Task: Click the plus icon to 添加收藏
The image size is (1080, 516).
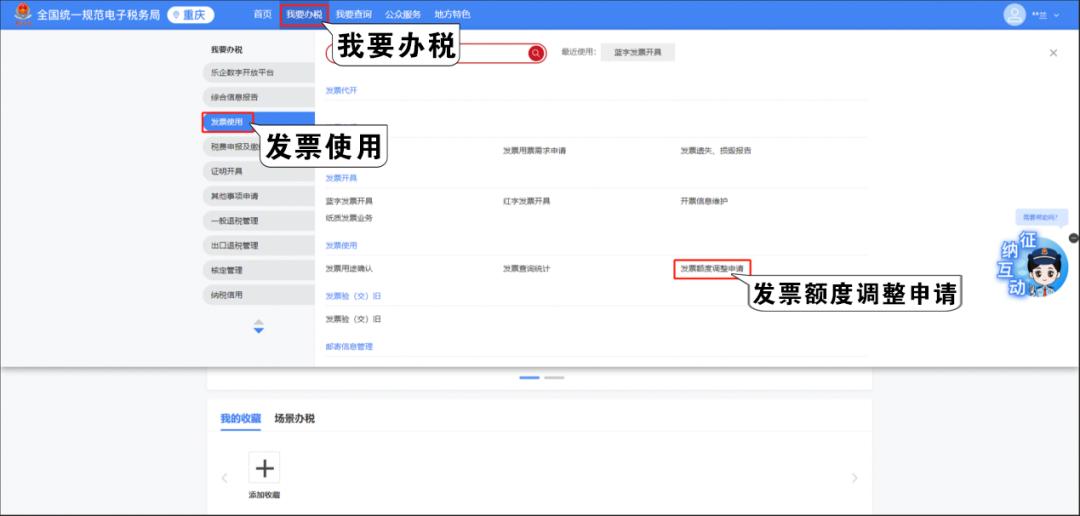Action: pos(264,468)
